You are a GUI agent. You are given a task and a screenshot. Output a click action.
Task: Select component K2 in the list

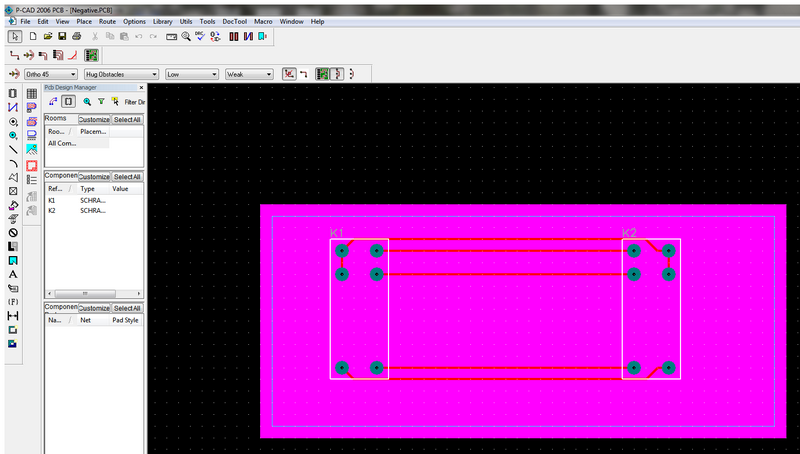pos(52,210)
